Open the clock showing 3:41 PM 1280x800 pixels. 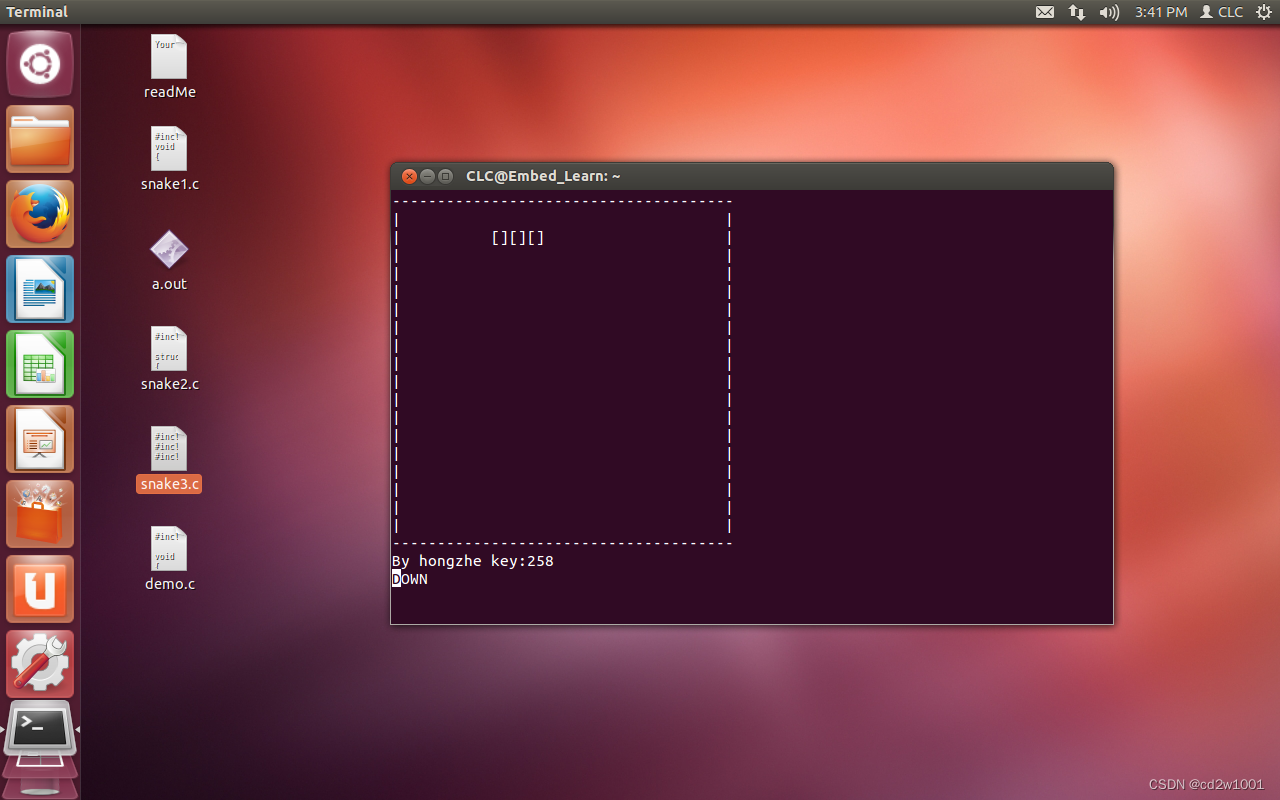point(1161,12)
